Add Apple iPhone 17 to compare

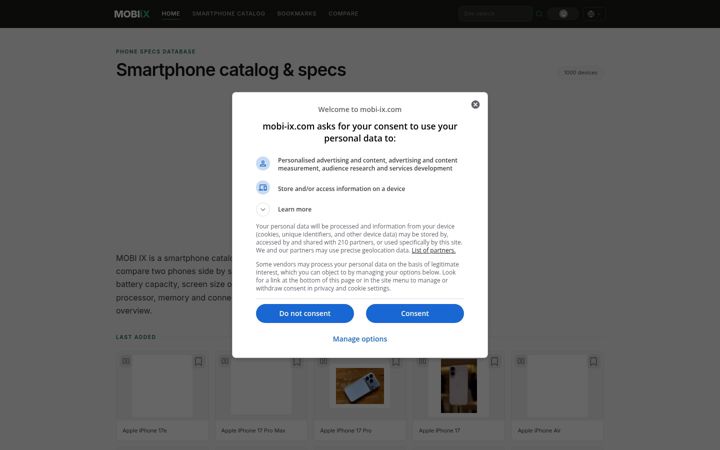422,361
